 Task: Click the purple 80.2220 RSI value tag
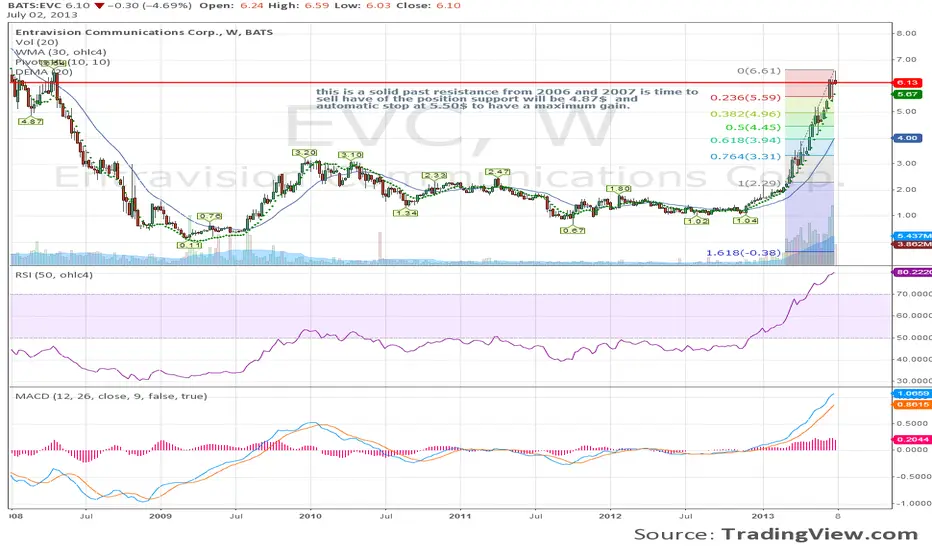912,272
